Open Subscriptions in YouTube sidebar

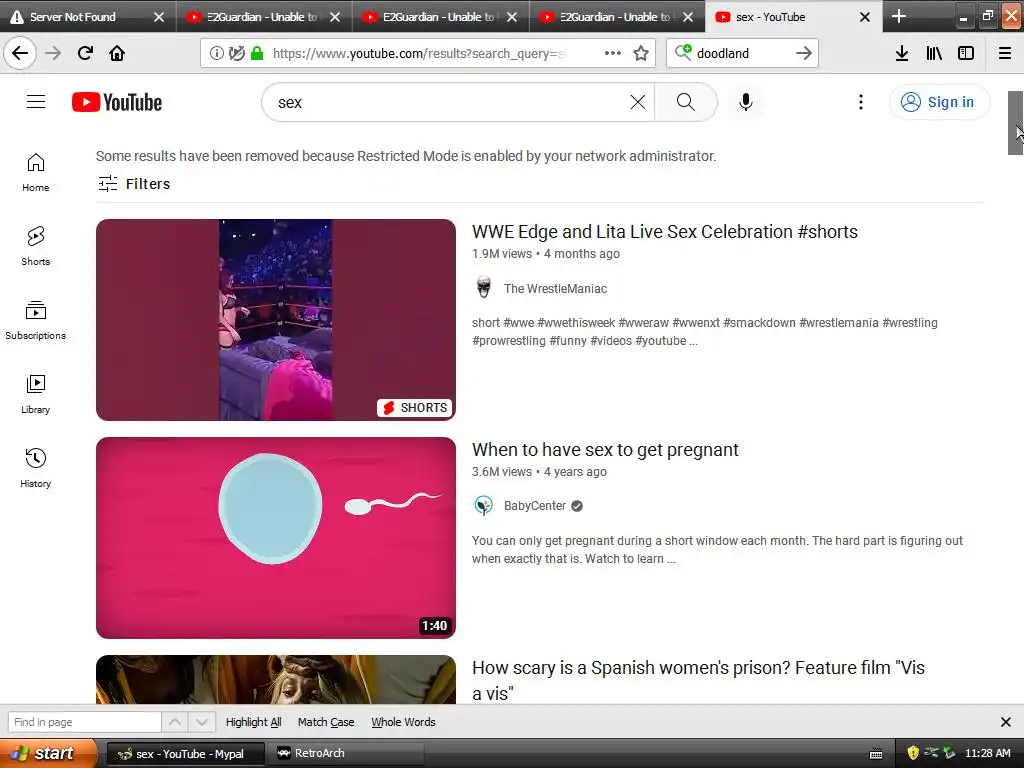point(36,320)
